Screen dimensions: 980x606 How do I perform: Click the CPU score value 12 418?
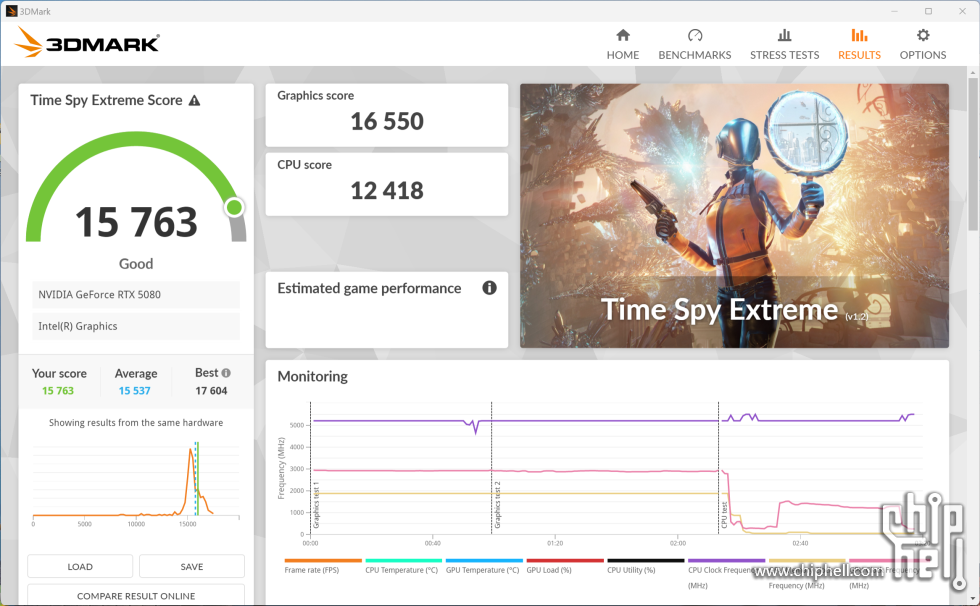point(387,191)
